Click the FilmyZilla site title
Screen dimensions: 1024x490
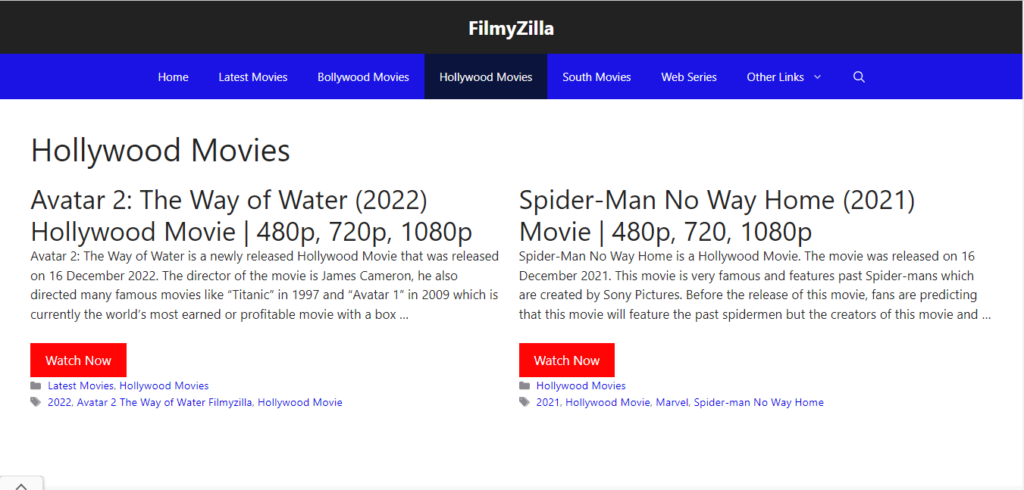(511, 28)
